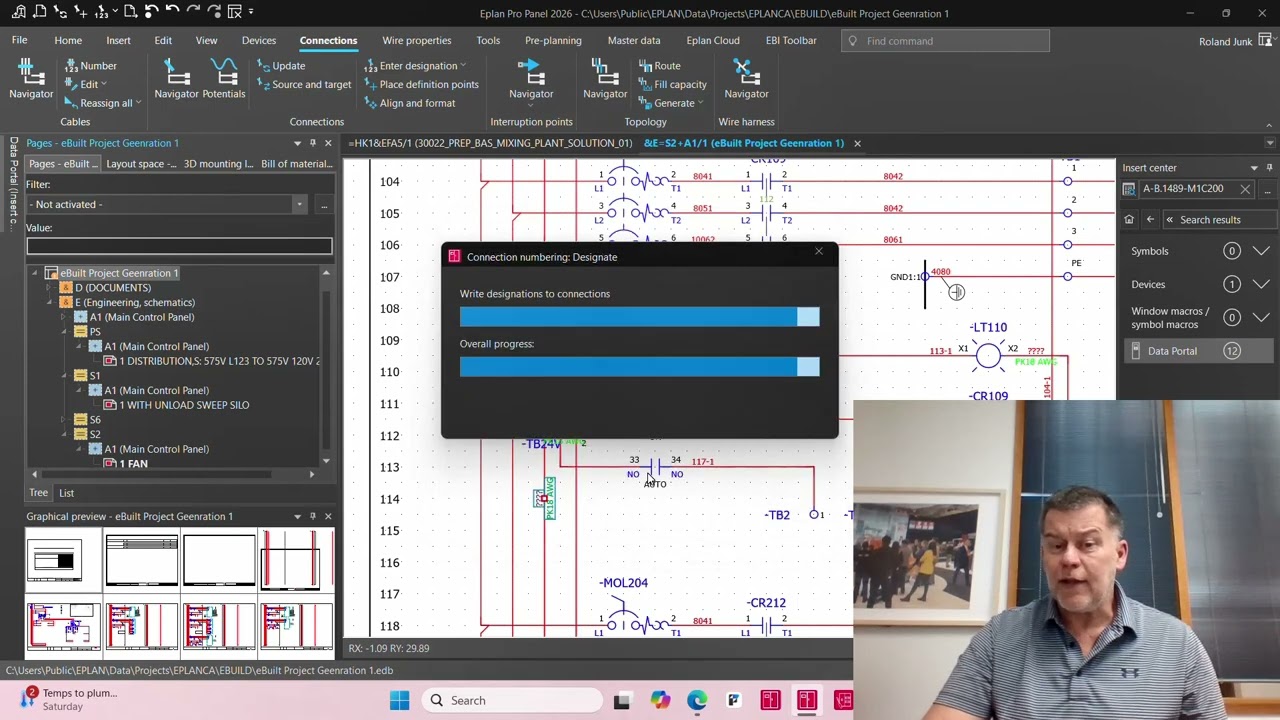Open Windows Start menu
The width and height of the screenshot is (1280, 720).
[399, 700]
